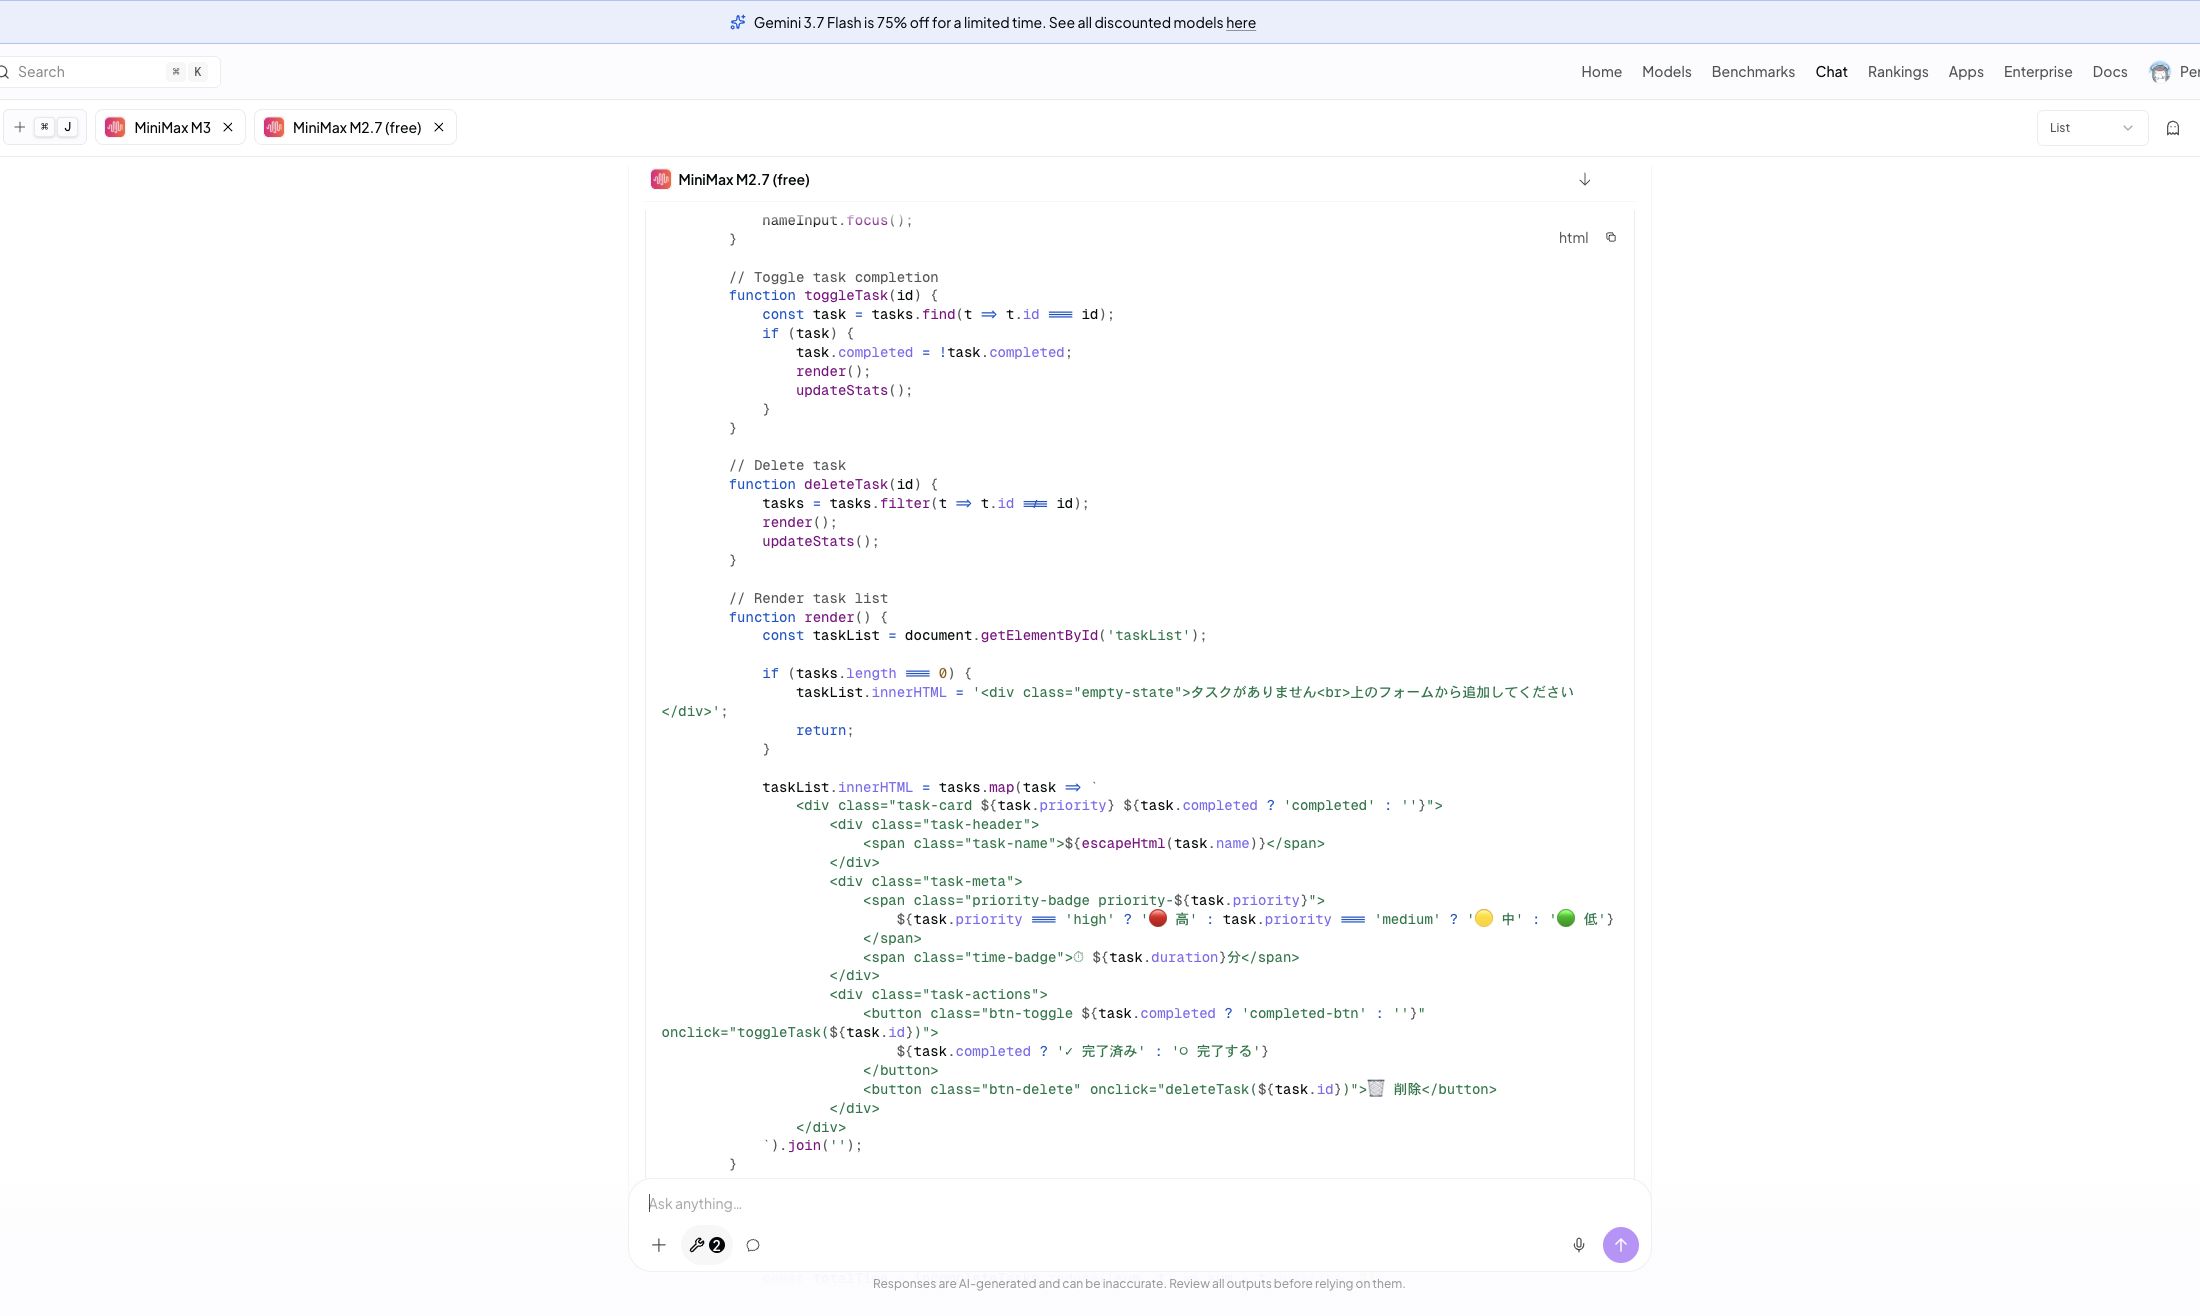Attach a file with the plus icon
The image size is (2200, 1316).
658,1245
